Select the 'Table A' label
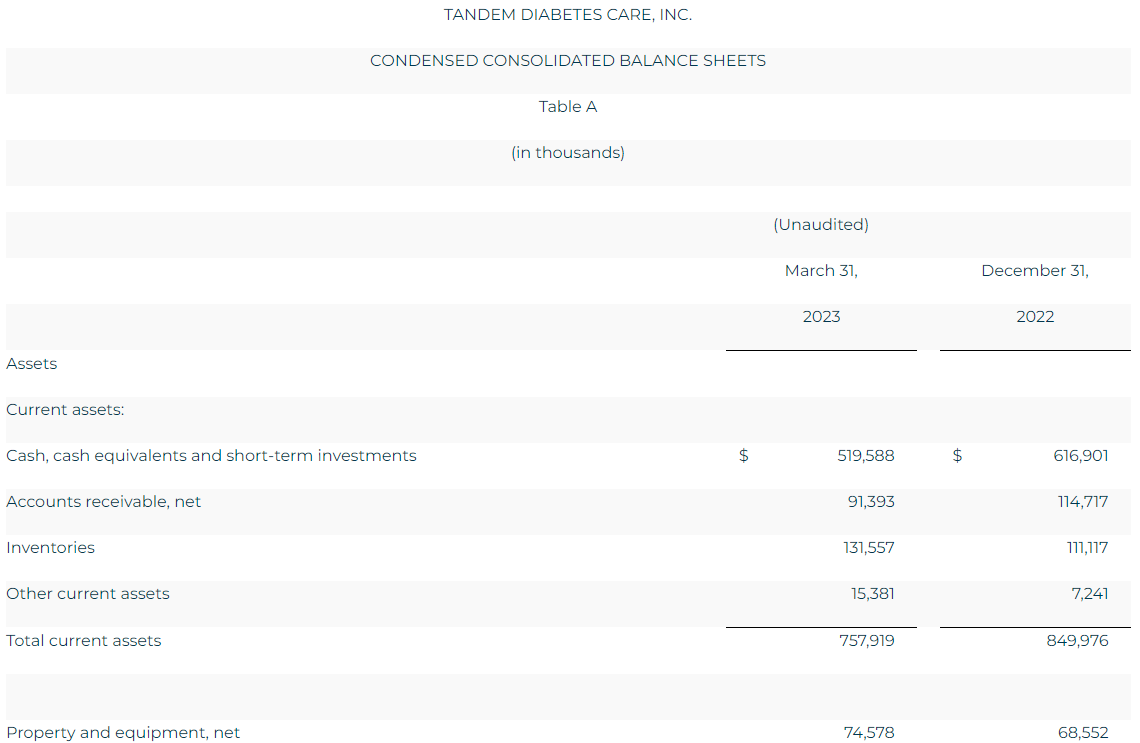 click(568, 106)
